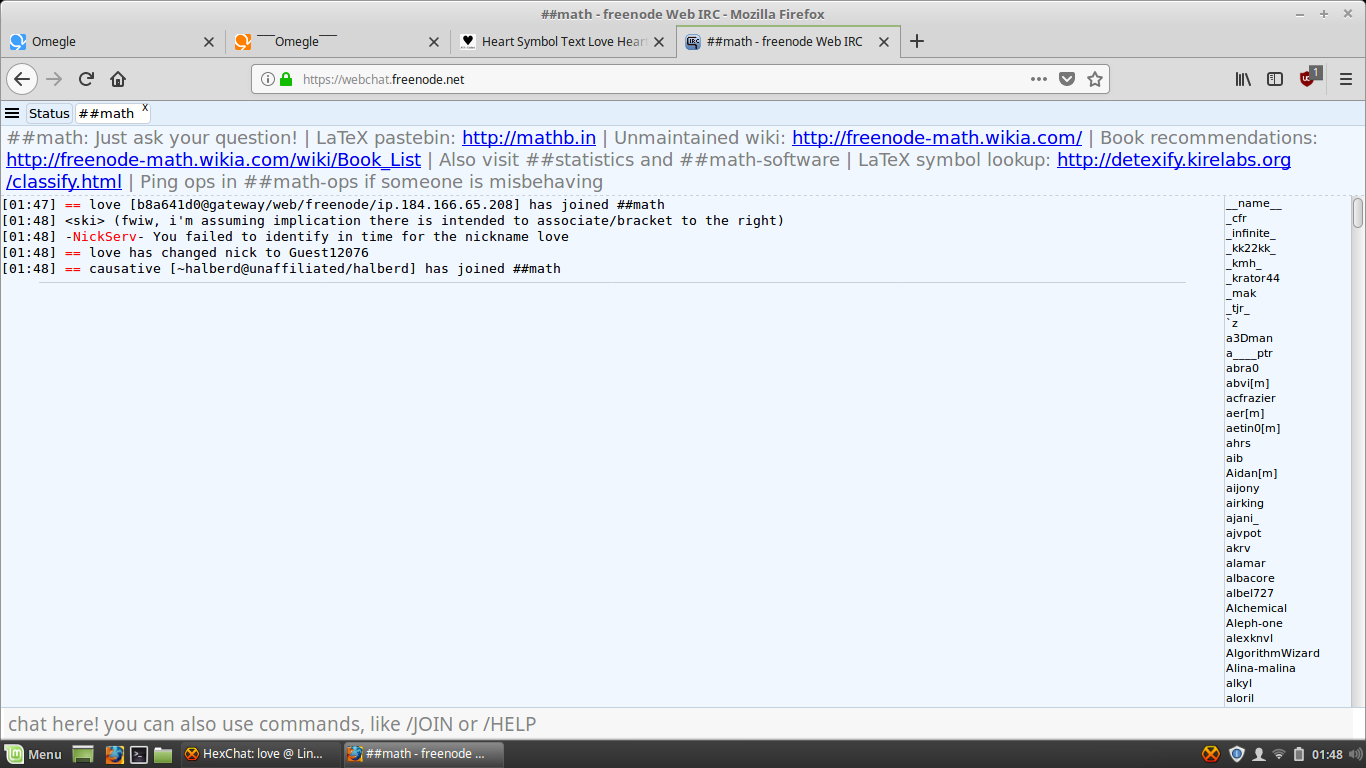Screen dimensions: 1366x768
Task: View the green padlock connection details
Action: pyautogui.click(x=285, y=79)
